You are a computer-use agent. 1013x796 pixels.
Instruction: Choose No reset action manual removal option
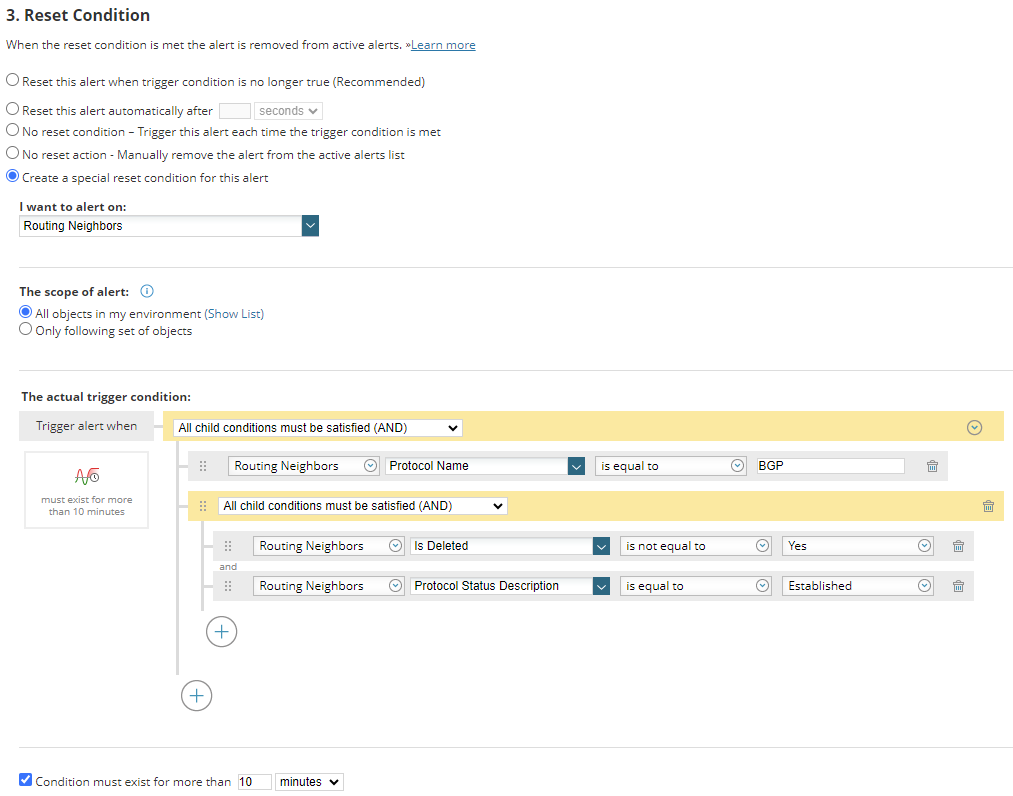[13, 154]
